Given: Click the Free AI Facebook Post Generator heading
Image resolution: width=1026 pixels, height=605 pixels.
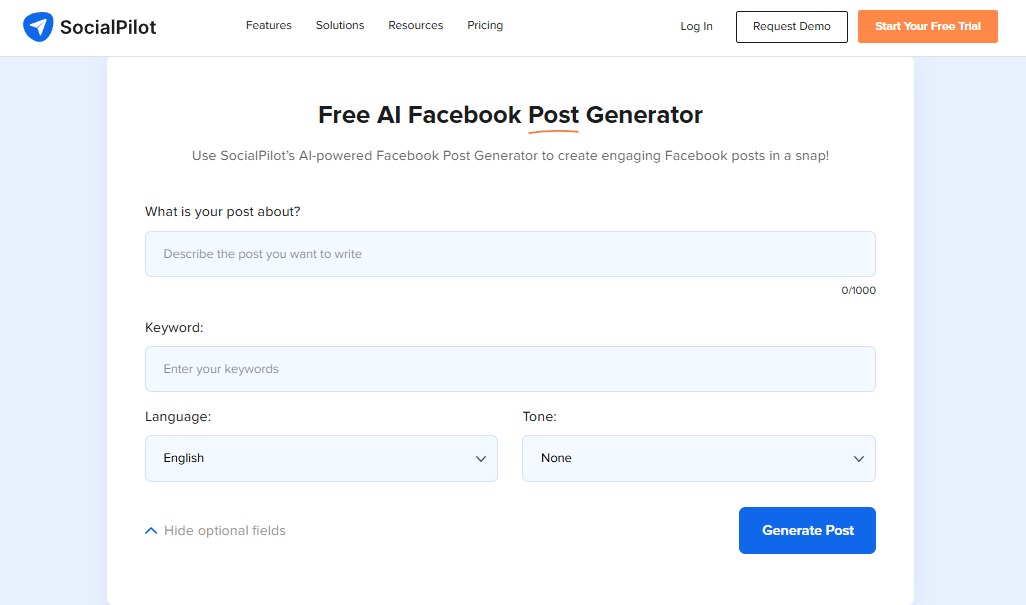Looking at the screenshot, I should click(x=510, y=114).
